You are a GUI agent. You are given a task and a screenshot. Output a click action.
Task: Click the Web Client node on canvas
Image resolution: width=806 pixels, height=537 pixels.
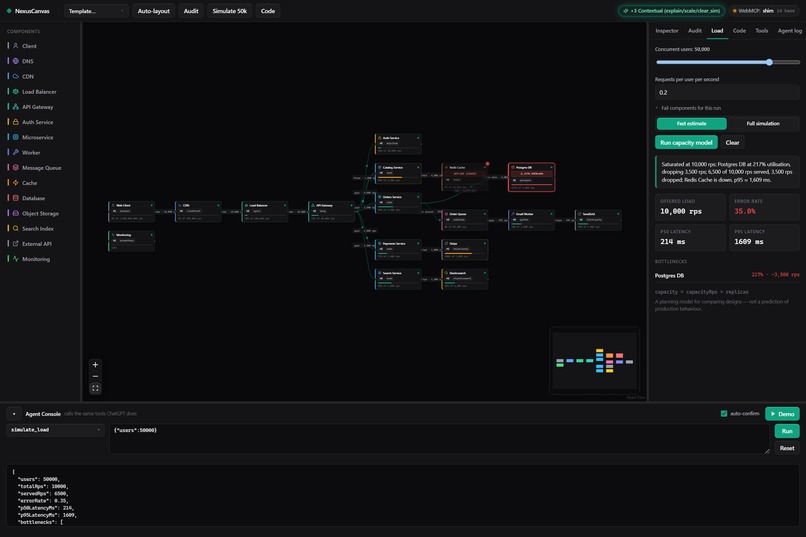(x=132, y=212)
